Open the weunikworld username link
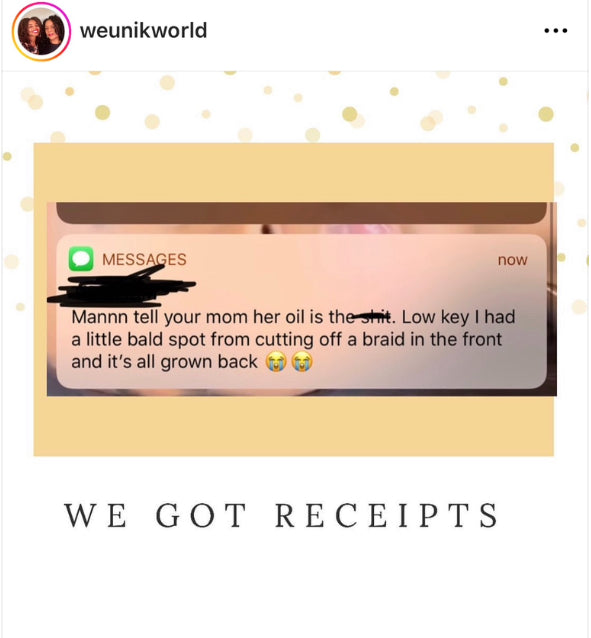591x638 pixels. pos(143,31)
